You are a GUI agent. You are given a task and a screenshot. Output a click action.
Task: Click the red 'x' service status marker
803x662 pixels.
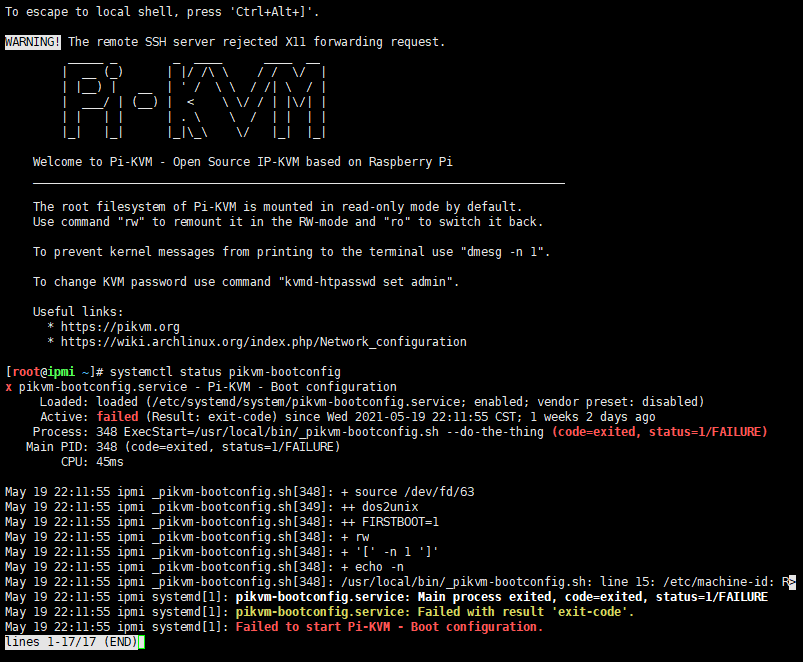click(x=8, y=386)
